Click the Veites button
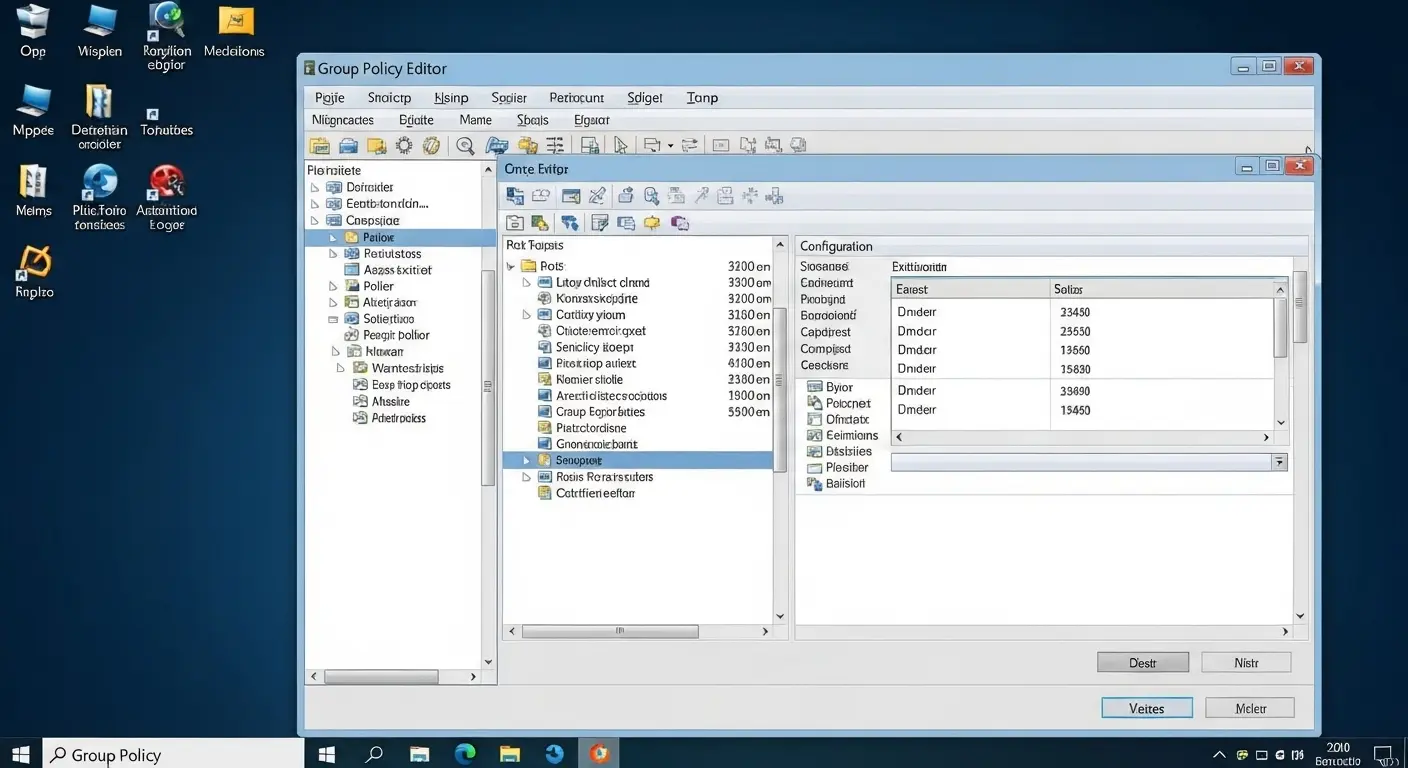Screen dimensions: 1408x768 coord(1147,708)
